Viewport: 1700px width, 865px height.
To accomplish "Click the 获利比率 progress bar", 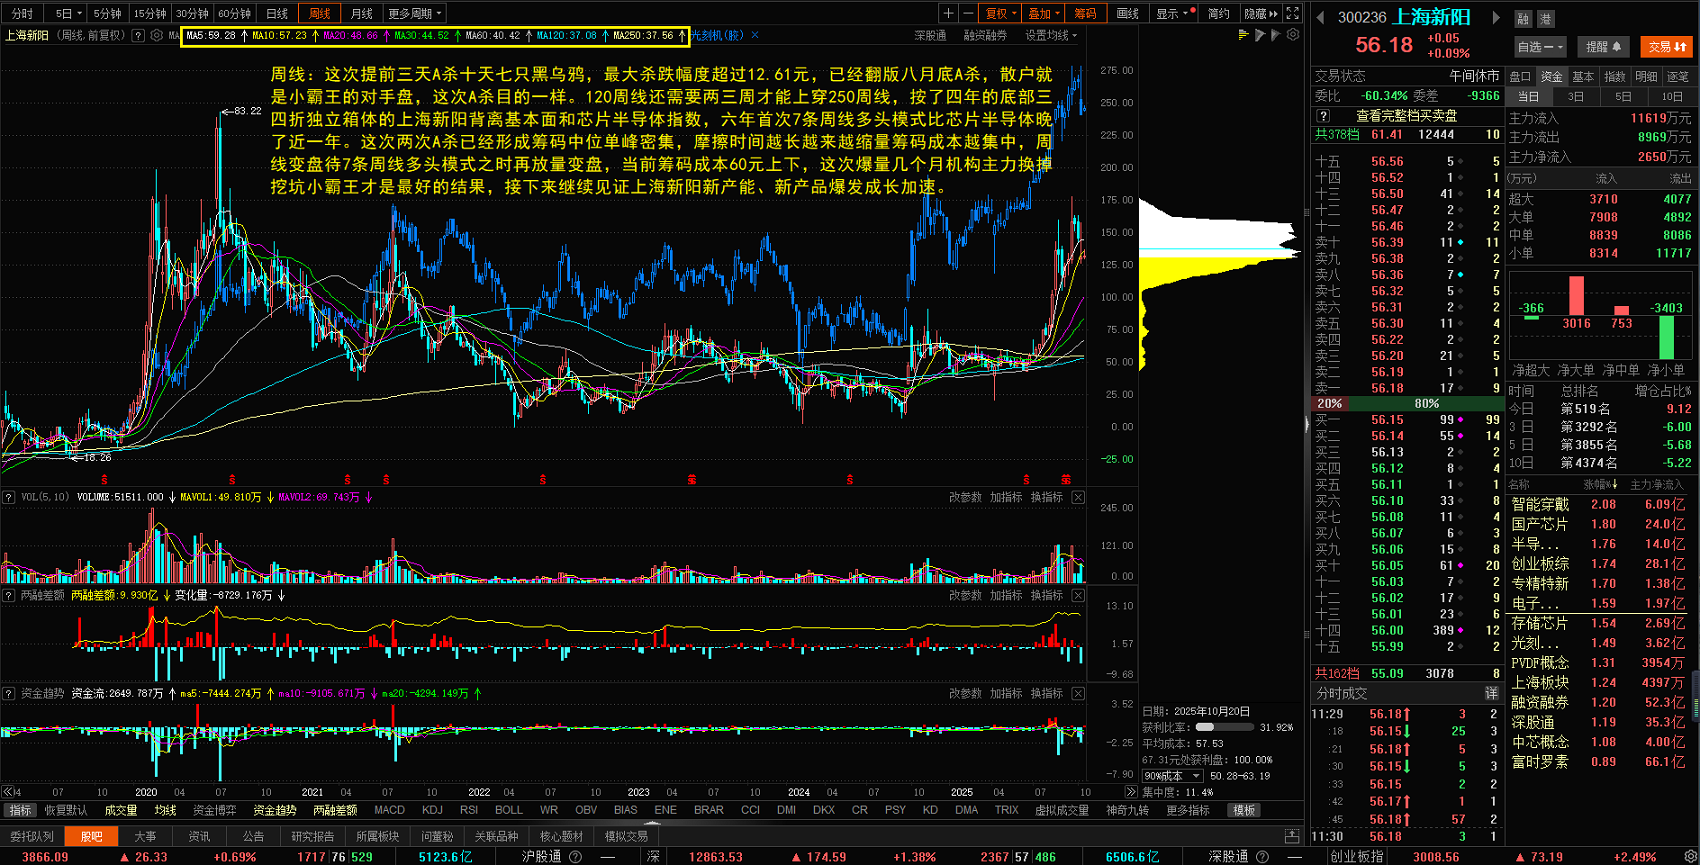I will (x=1225, y=727).
